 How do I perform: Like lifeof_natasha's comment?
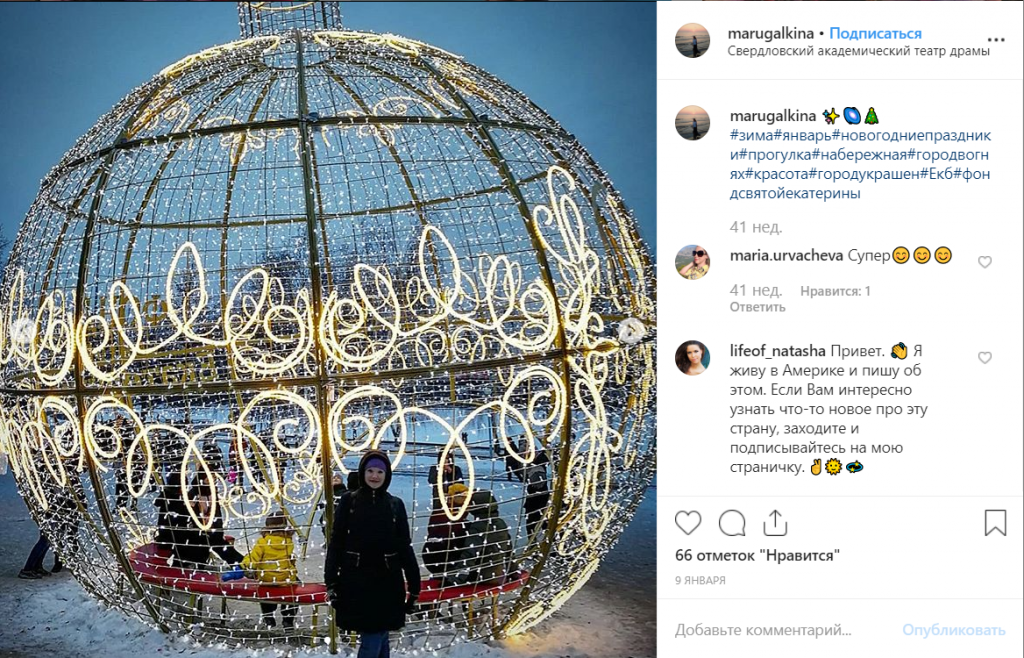click(985, 358)
